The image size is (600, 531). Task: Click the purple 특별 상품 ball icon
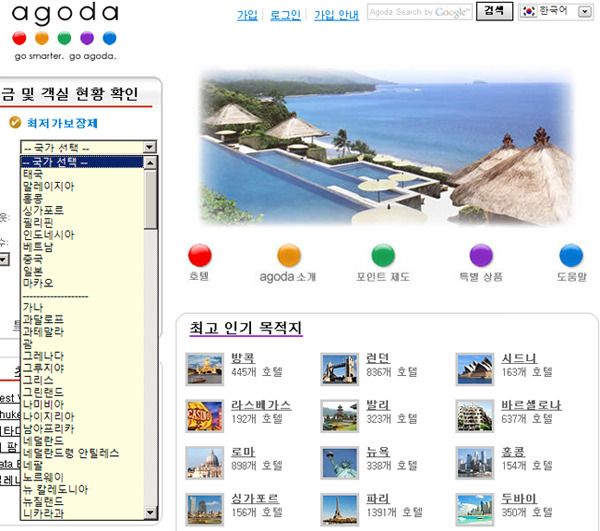481,255
